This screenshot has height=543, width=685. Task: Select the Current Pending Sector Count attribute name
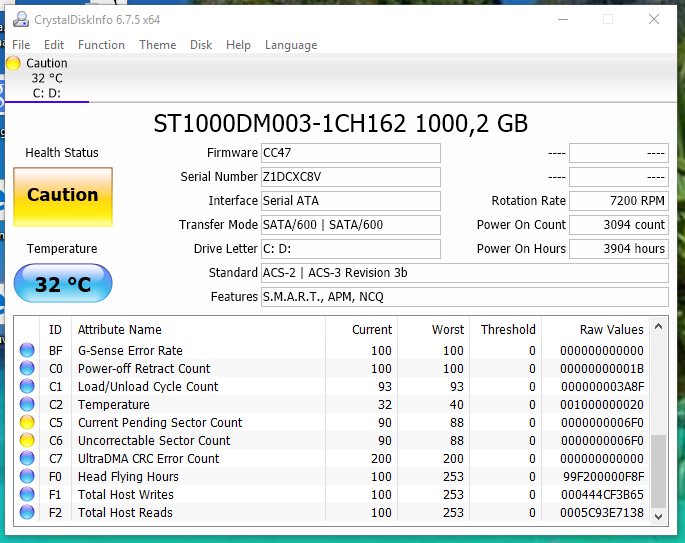point(160,422)
